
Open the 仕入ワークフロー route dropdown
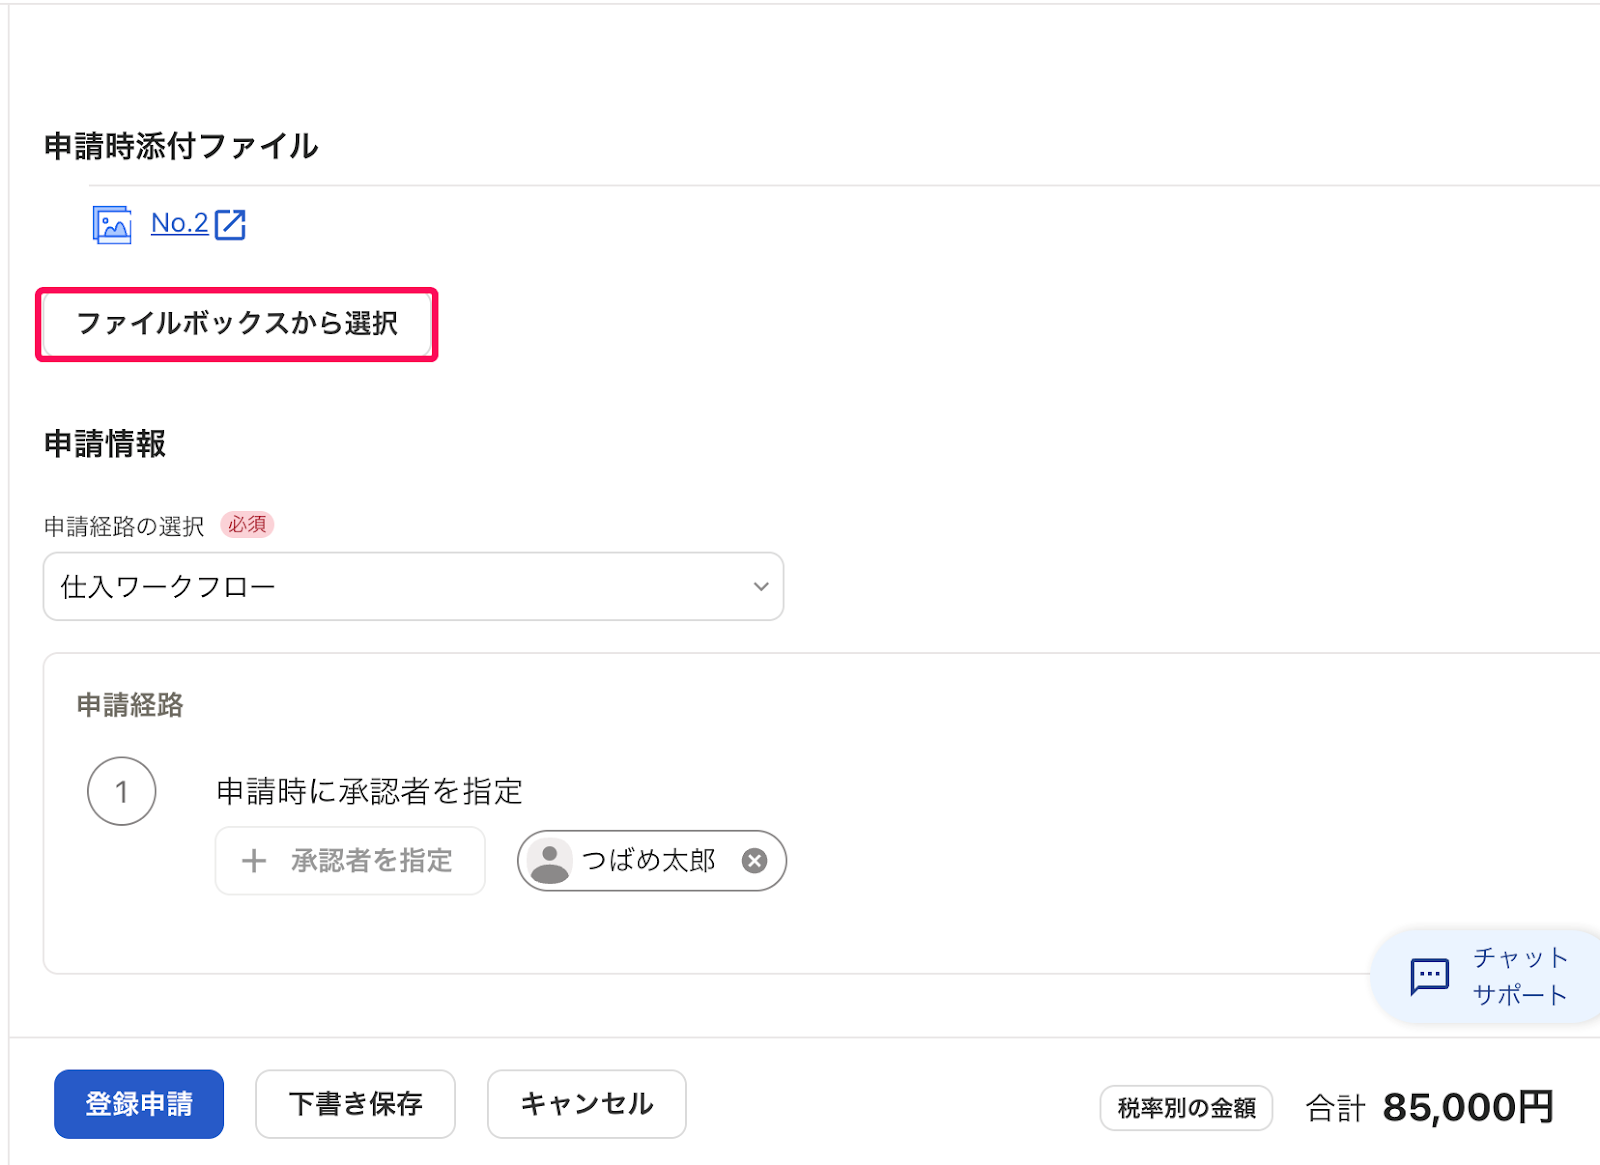(x=413, y=586)
